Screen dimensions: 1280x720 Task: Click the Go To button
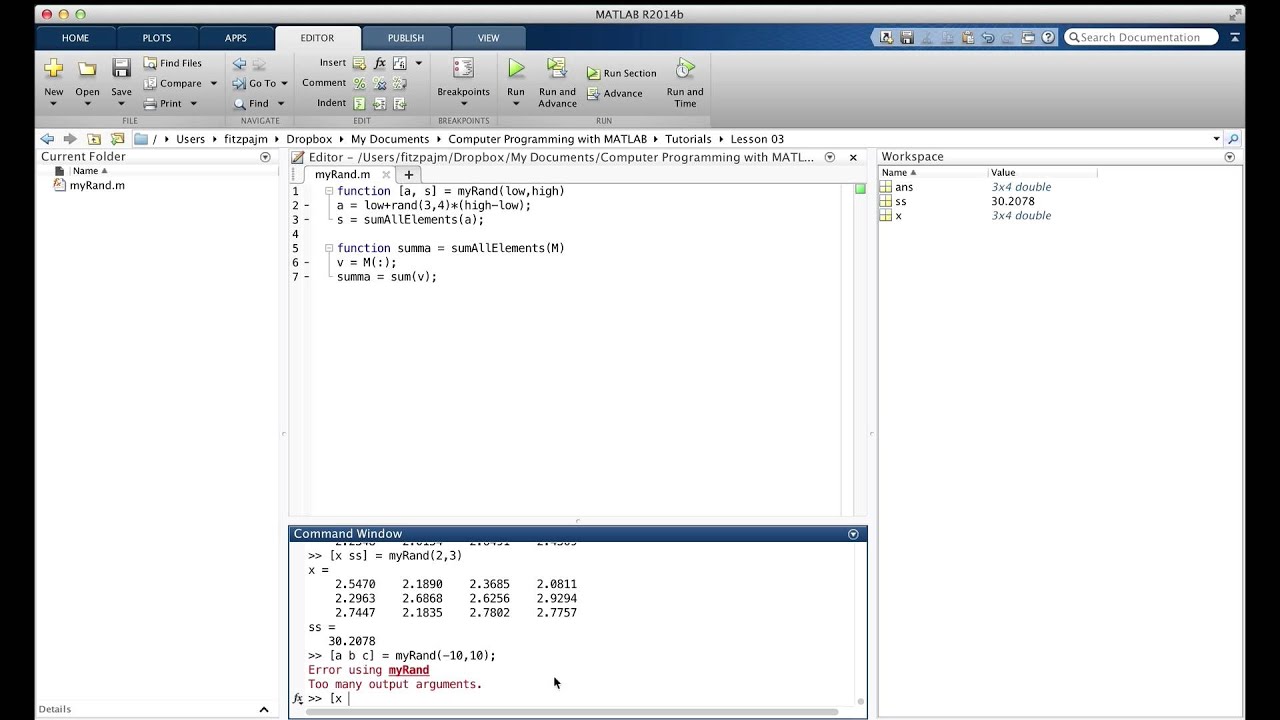click(259, 83)
